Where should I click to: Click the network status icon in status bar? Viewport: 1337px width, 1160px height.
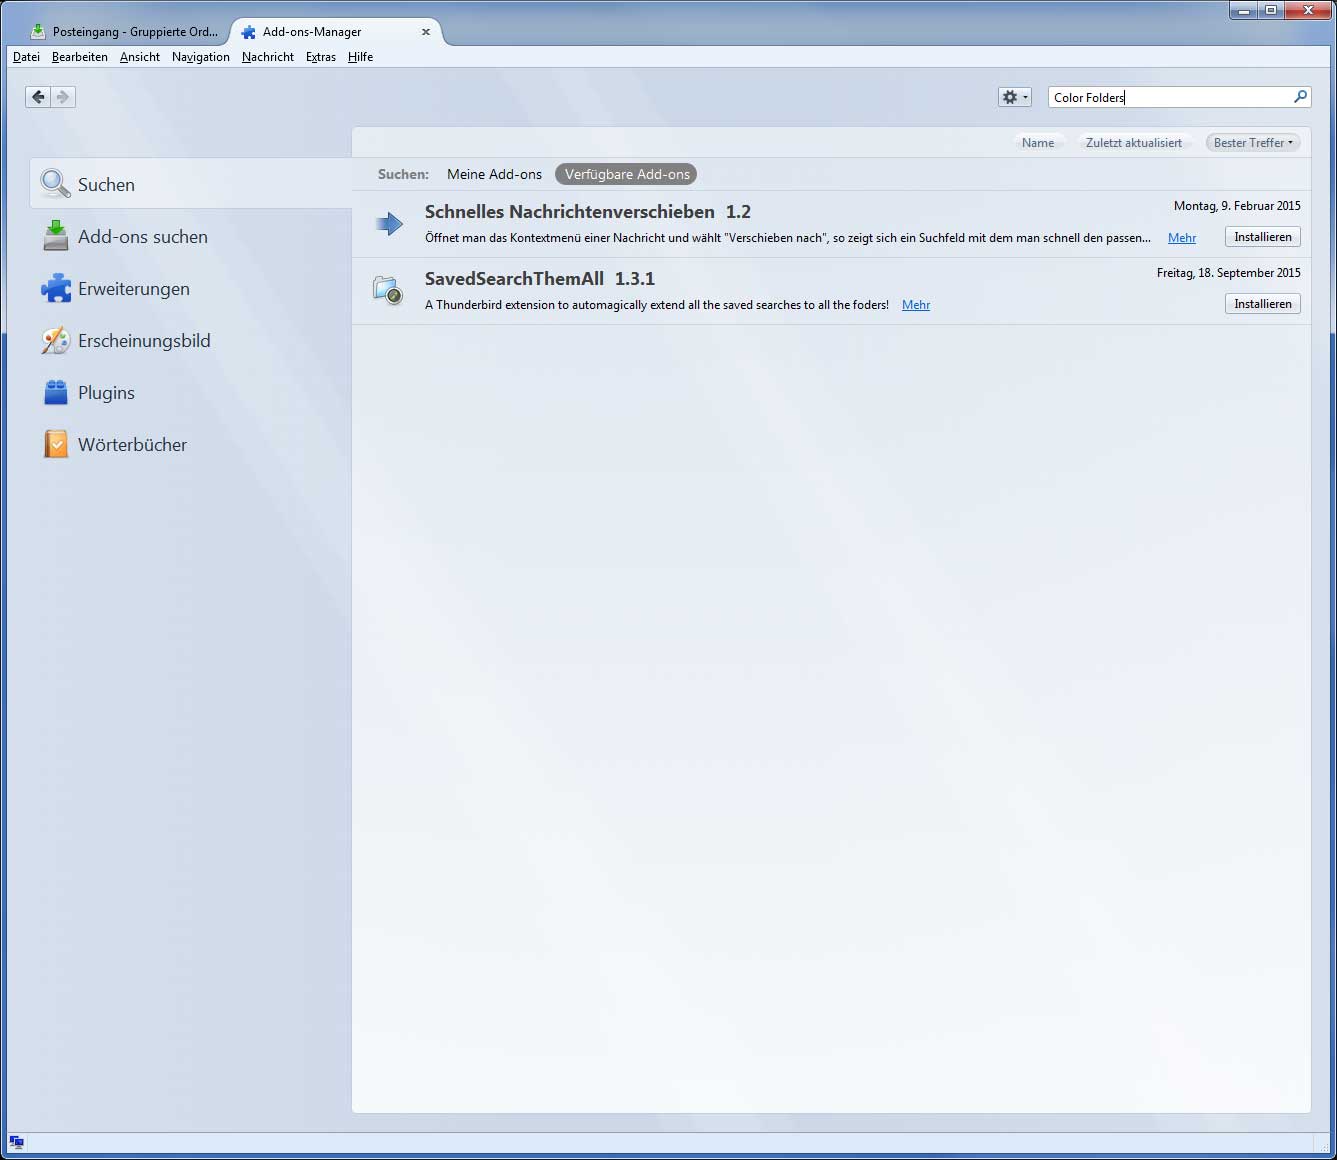[16, 1142]
